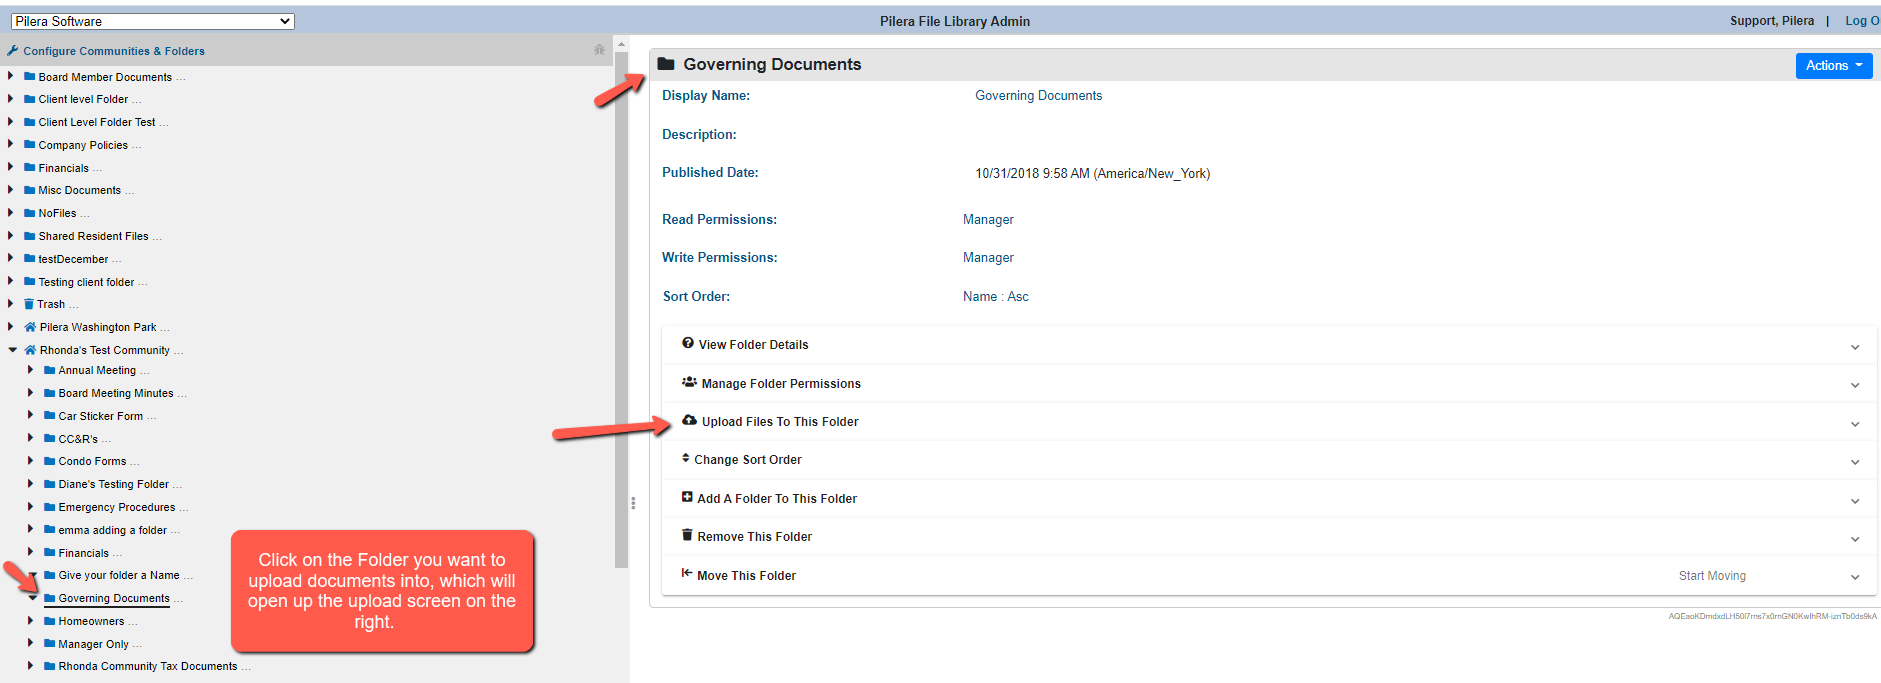Collapse the Rhonda's Test Community node
The image size is (1881, 683).
pyautogui.click(x=12, y=350)
